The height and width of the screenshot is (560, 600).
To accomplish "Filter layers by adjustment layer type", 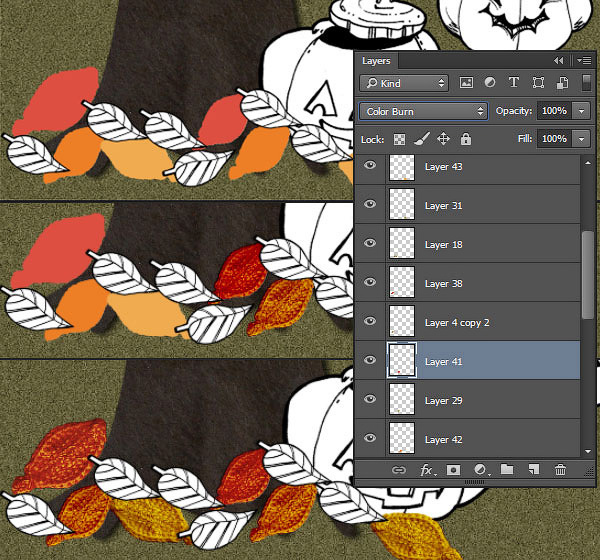I will coord(490,83).
